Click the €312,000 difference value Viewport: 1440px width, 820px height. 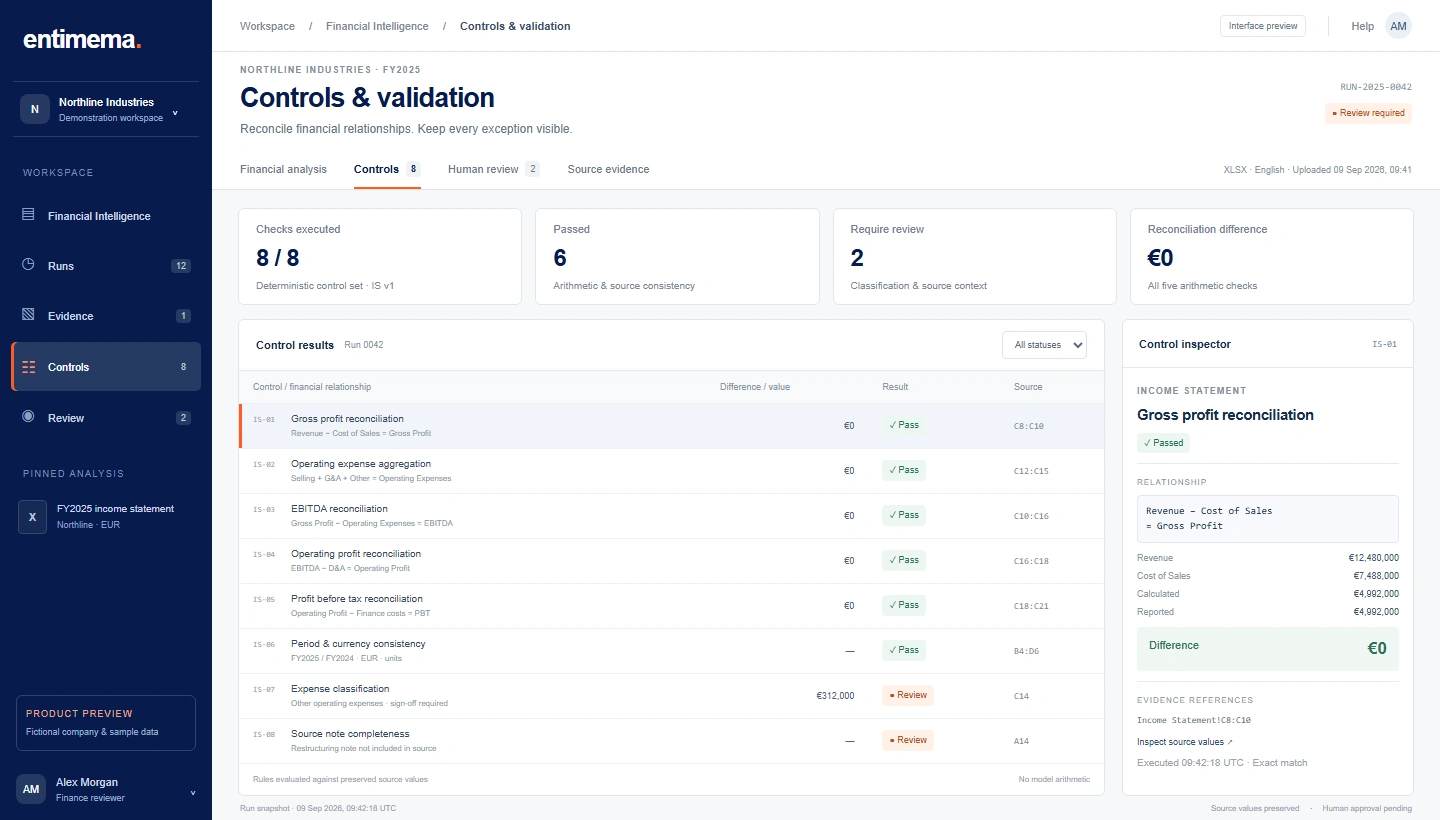tap(835, 696)
